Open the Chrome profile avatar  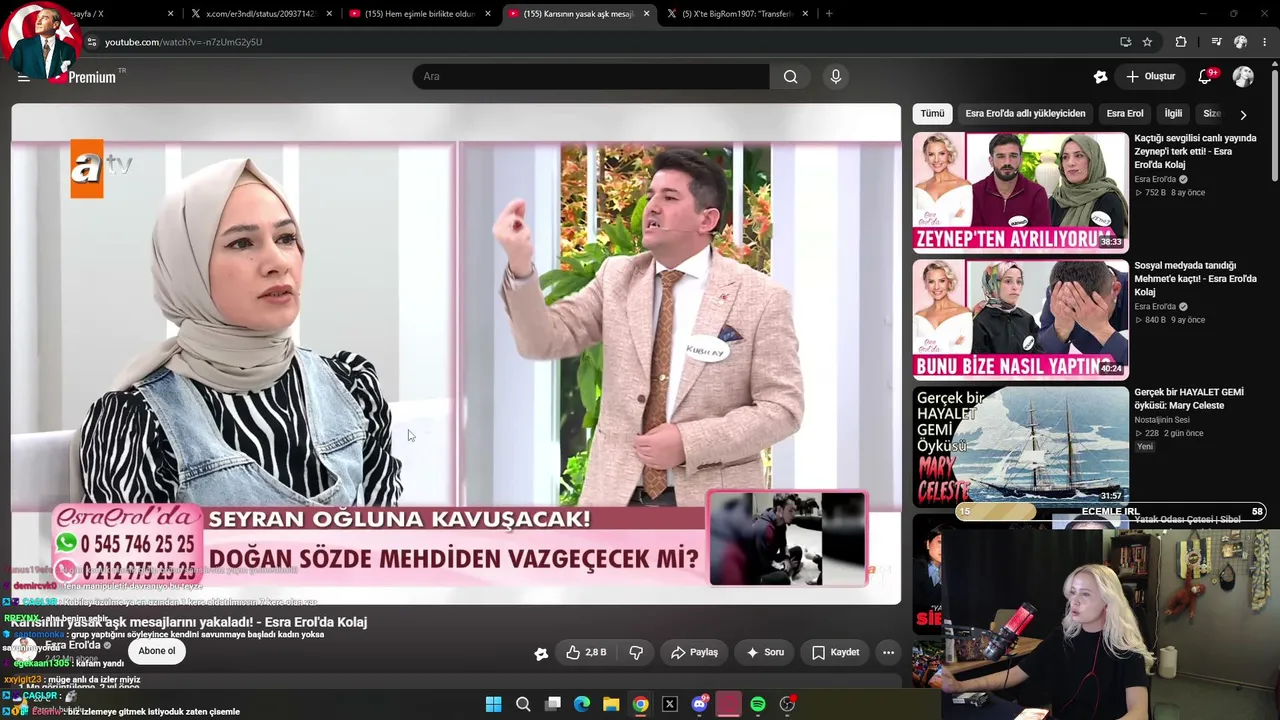coord(1240,42)
